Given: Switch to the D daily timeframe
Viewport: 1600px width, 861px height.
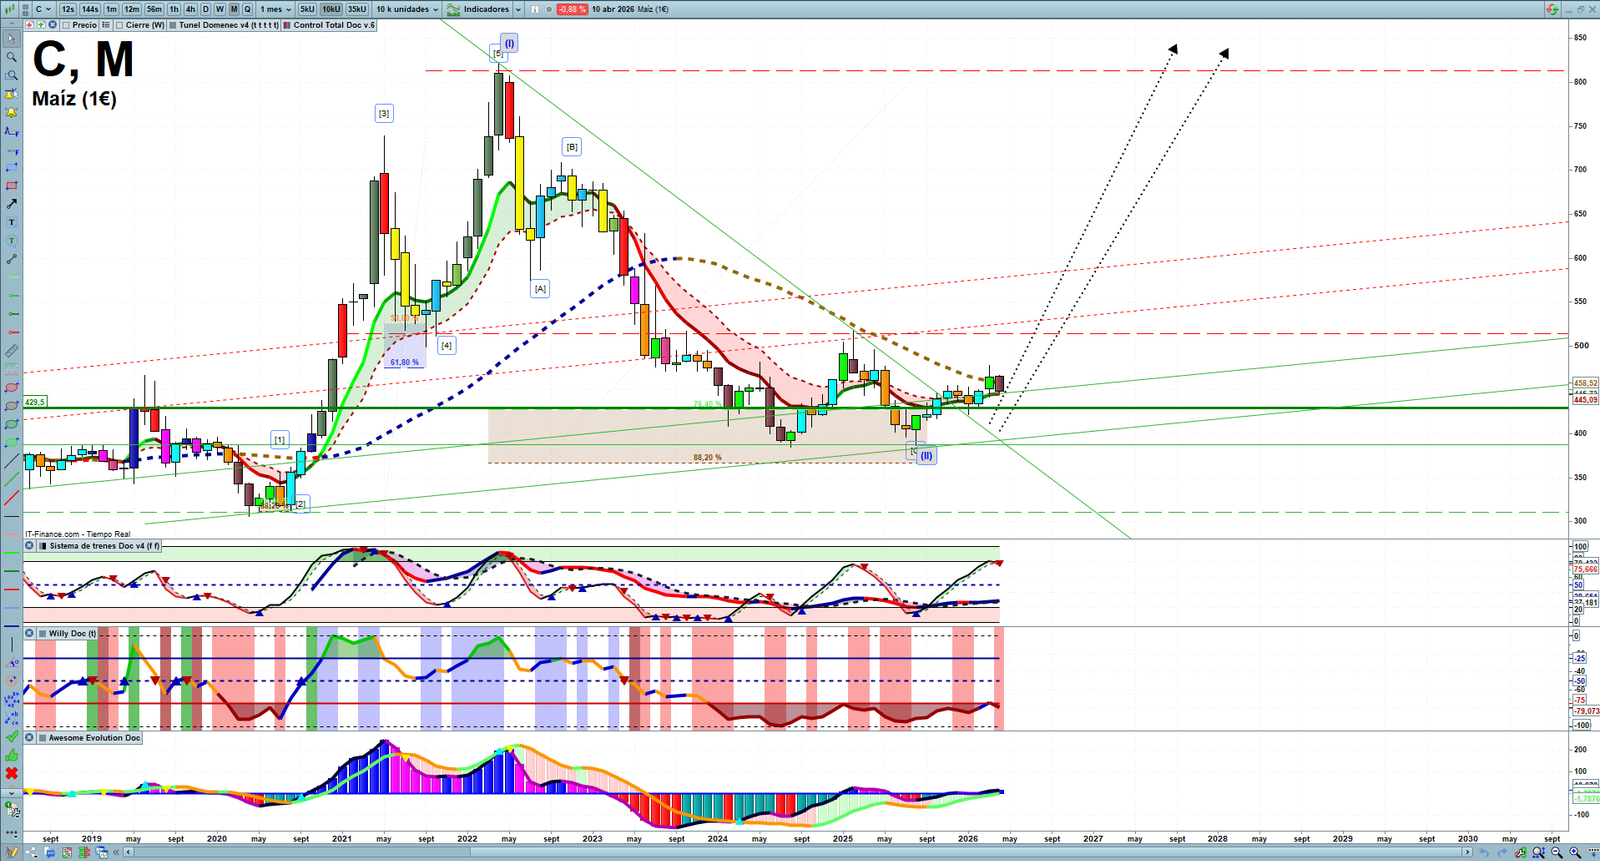Looking at the screenshot, I should click(205, 9).
